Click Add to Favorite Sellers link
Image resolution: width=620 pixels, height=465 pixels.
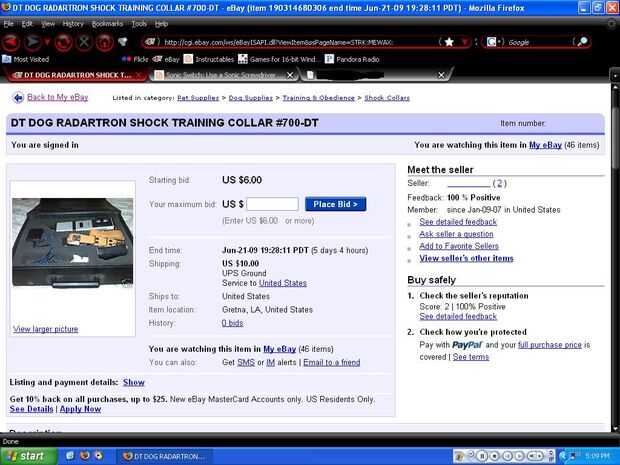point(459,246)
